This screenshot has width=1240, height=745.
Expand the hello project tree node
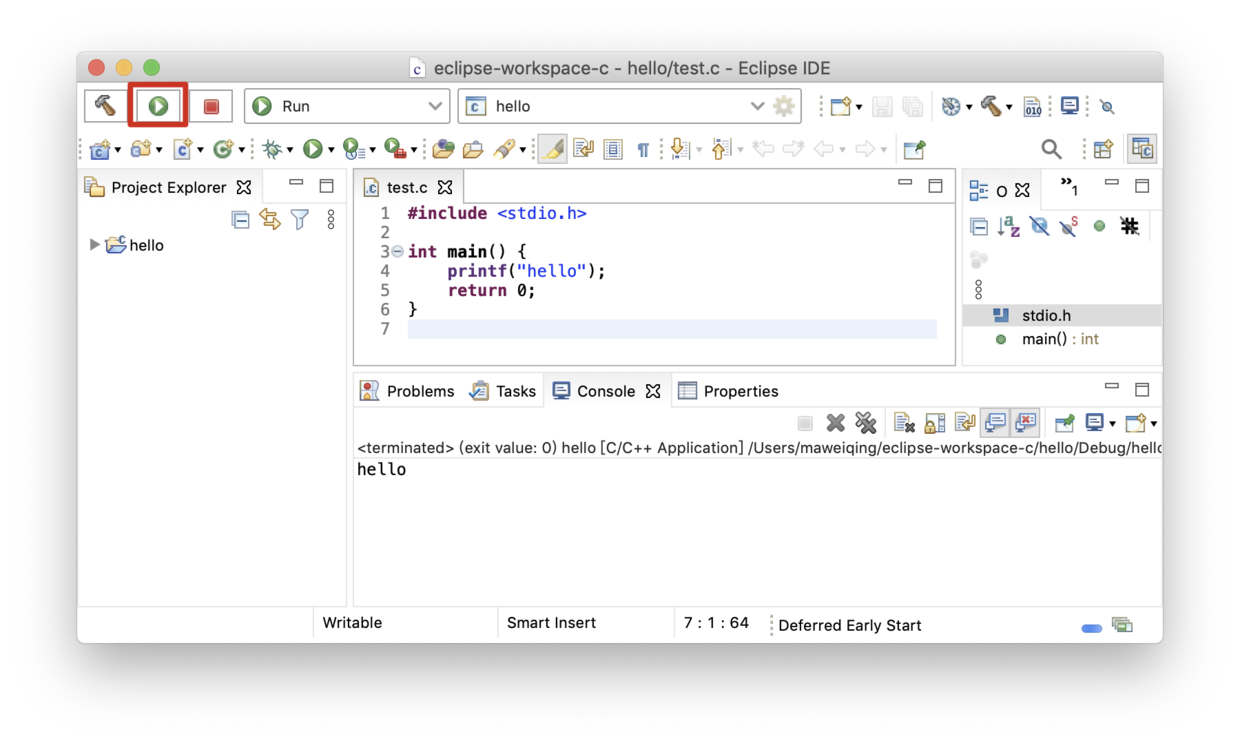point(94,245)
